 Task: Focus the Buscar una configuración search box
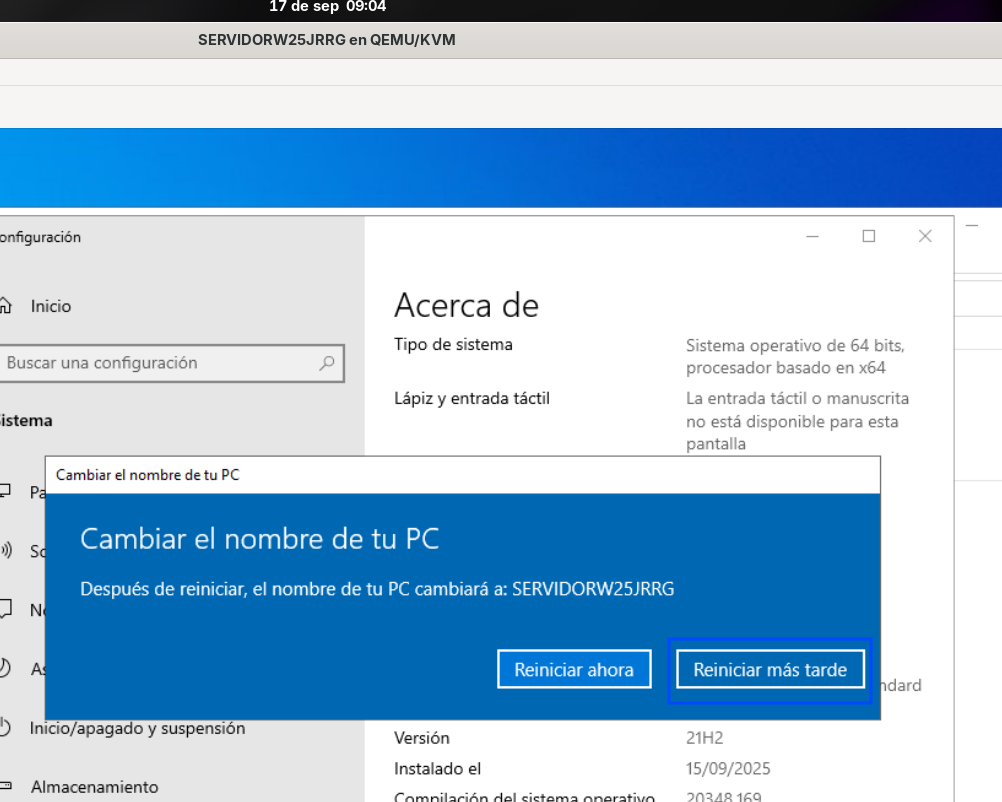click(x=171, y=363)
